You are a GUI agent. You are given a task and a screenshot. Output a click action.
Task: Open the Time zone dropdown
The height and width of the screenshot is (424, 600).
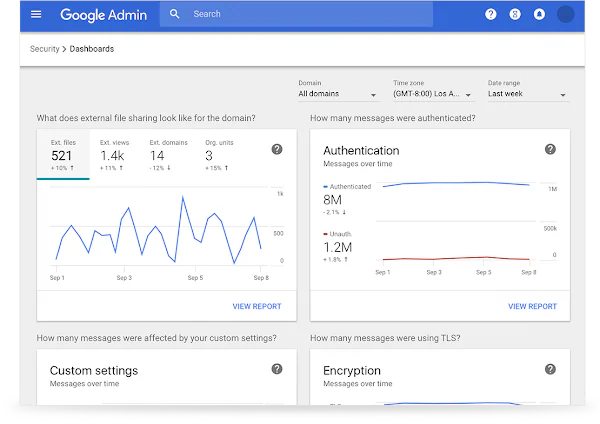[433, 94]
